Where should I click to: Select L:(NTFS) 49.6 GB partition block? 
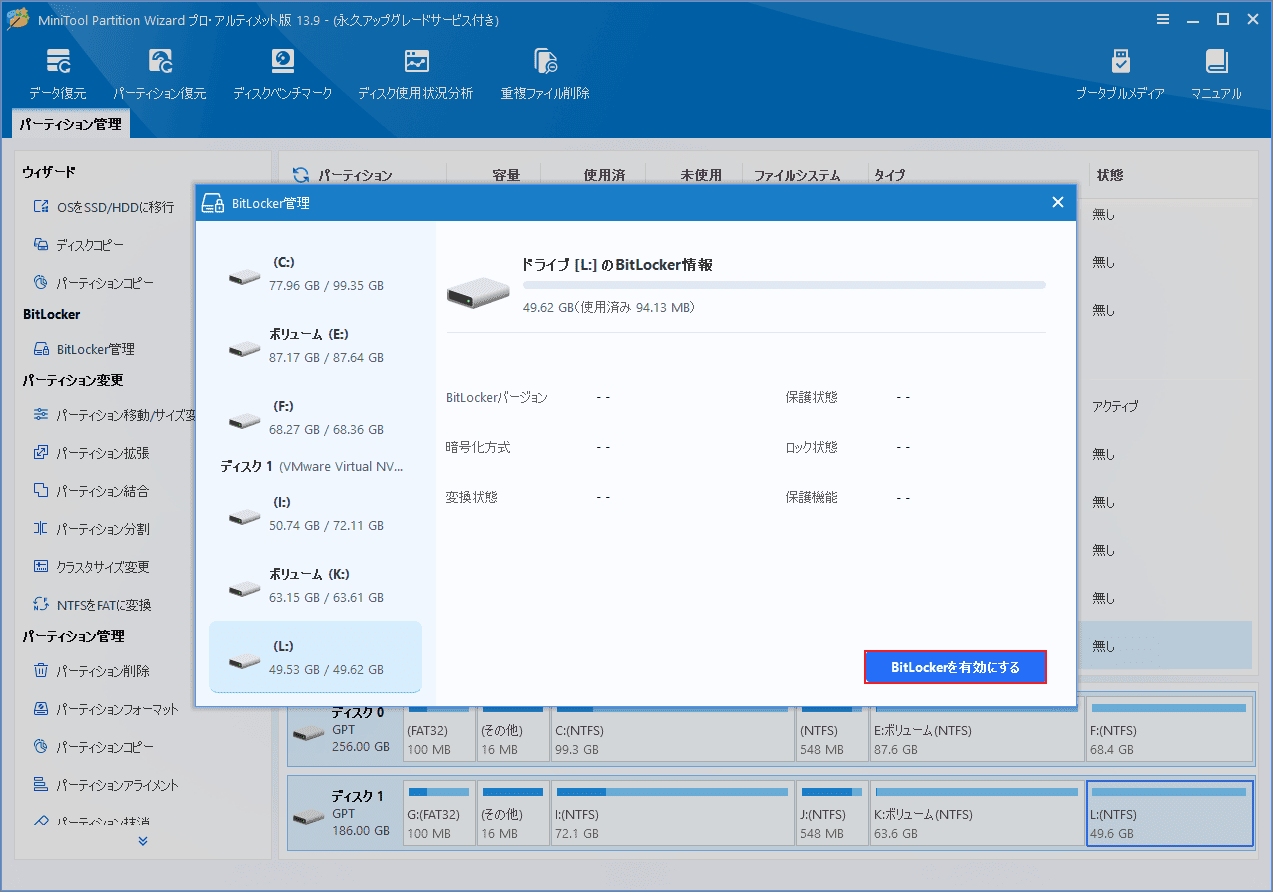pyautogui.click(x=1170, y=813)
